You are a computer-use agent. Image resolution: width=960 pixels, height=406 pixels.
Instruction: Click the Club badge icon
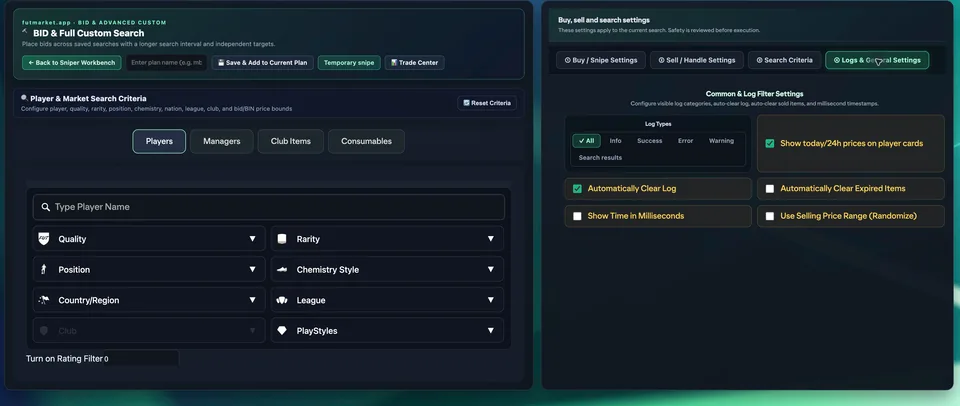[x=43, y=331]
